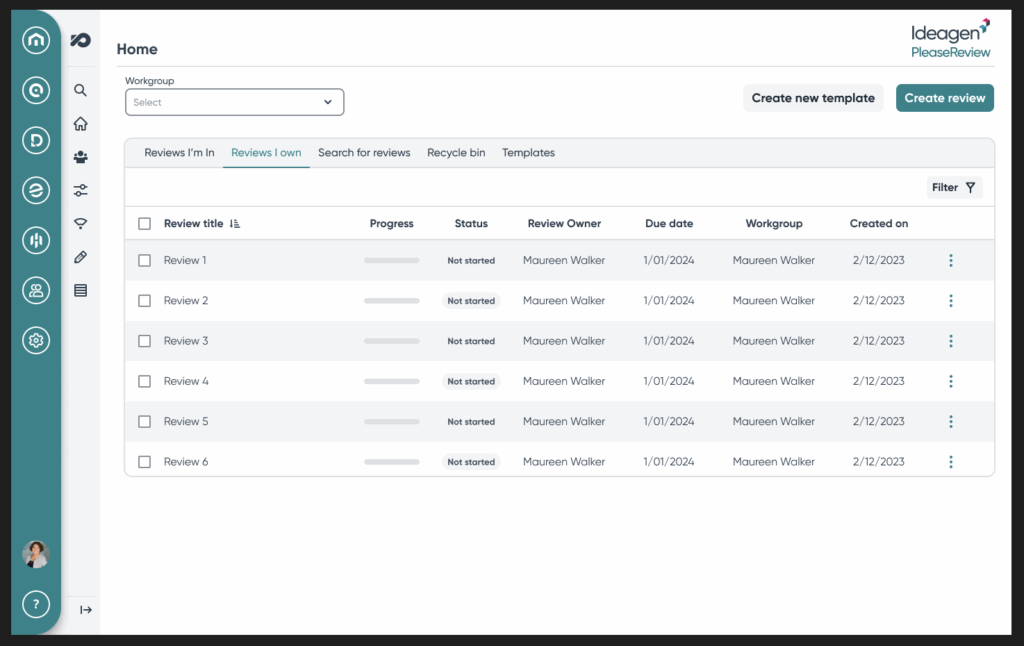
Task: Open the Workgroup select dropdown
Action: [234, 102]
